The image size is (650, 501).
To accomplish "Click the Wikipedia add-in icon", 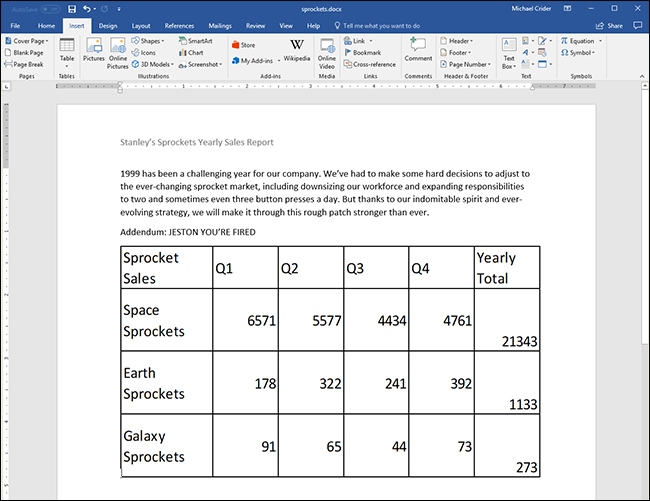I will click(x=297, y=50).
